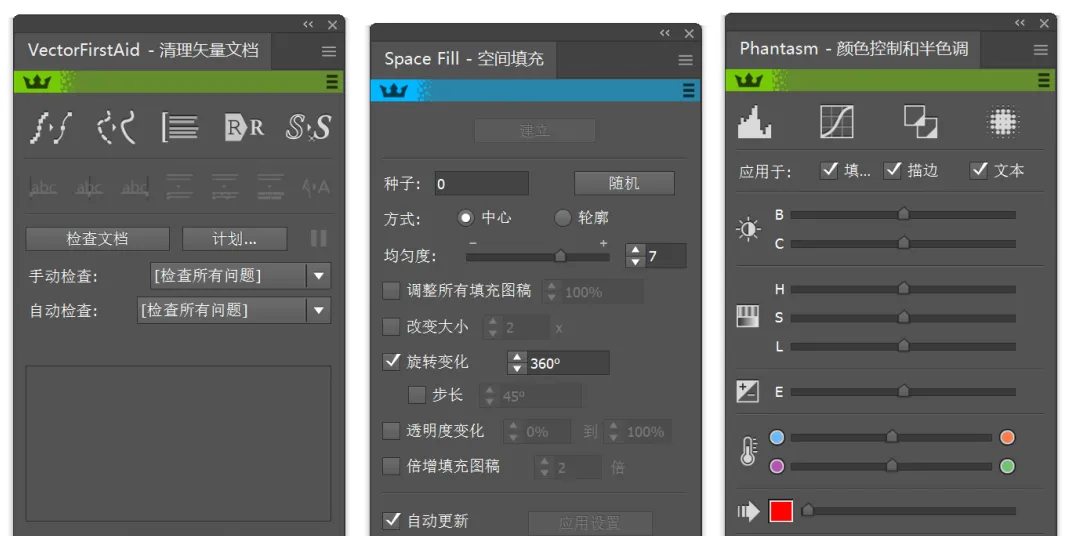Viewport: 1080px width, 536px height.
Task: Click Phantasm E exposure slider
Action: (x=903, y=391)
